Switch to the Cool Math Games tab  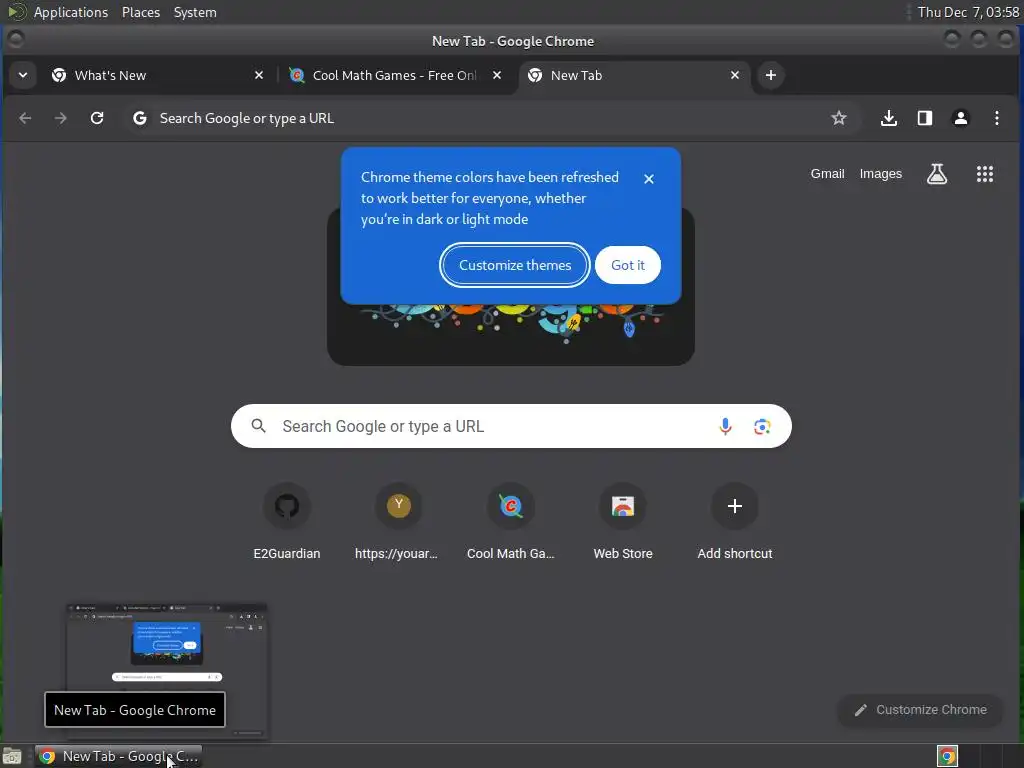tap(395, 75)
